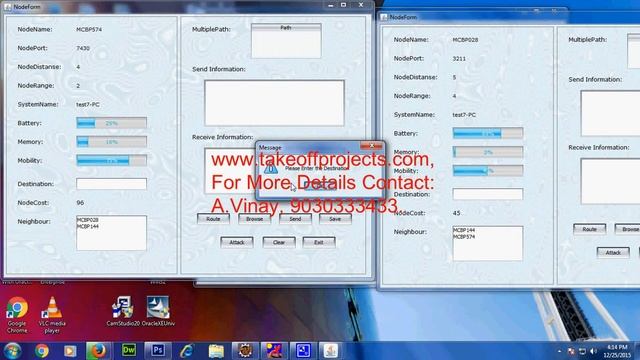This screenshot has height=360, width=640.
Task: Click NodeName value MCBP028
Action: click(465, 40)
